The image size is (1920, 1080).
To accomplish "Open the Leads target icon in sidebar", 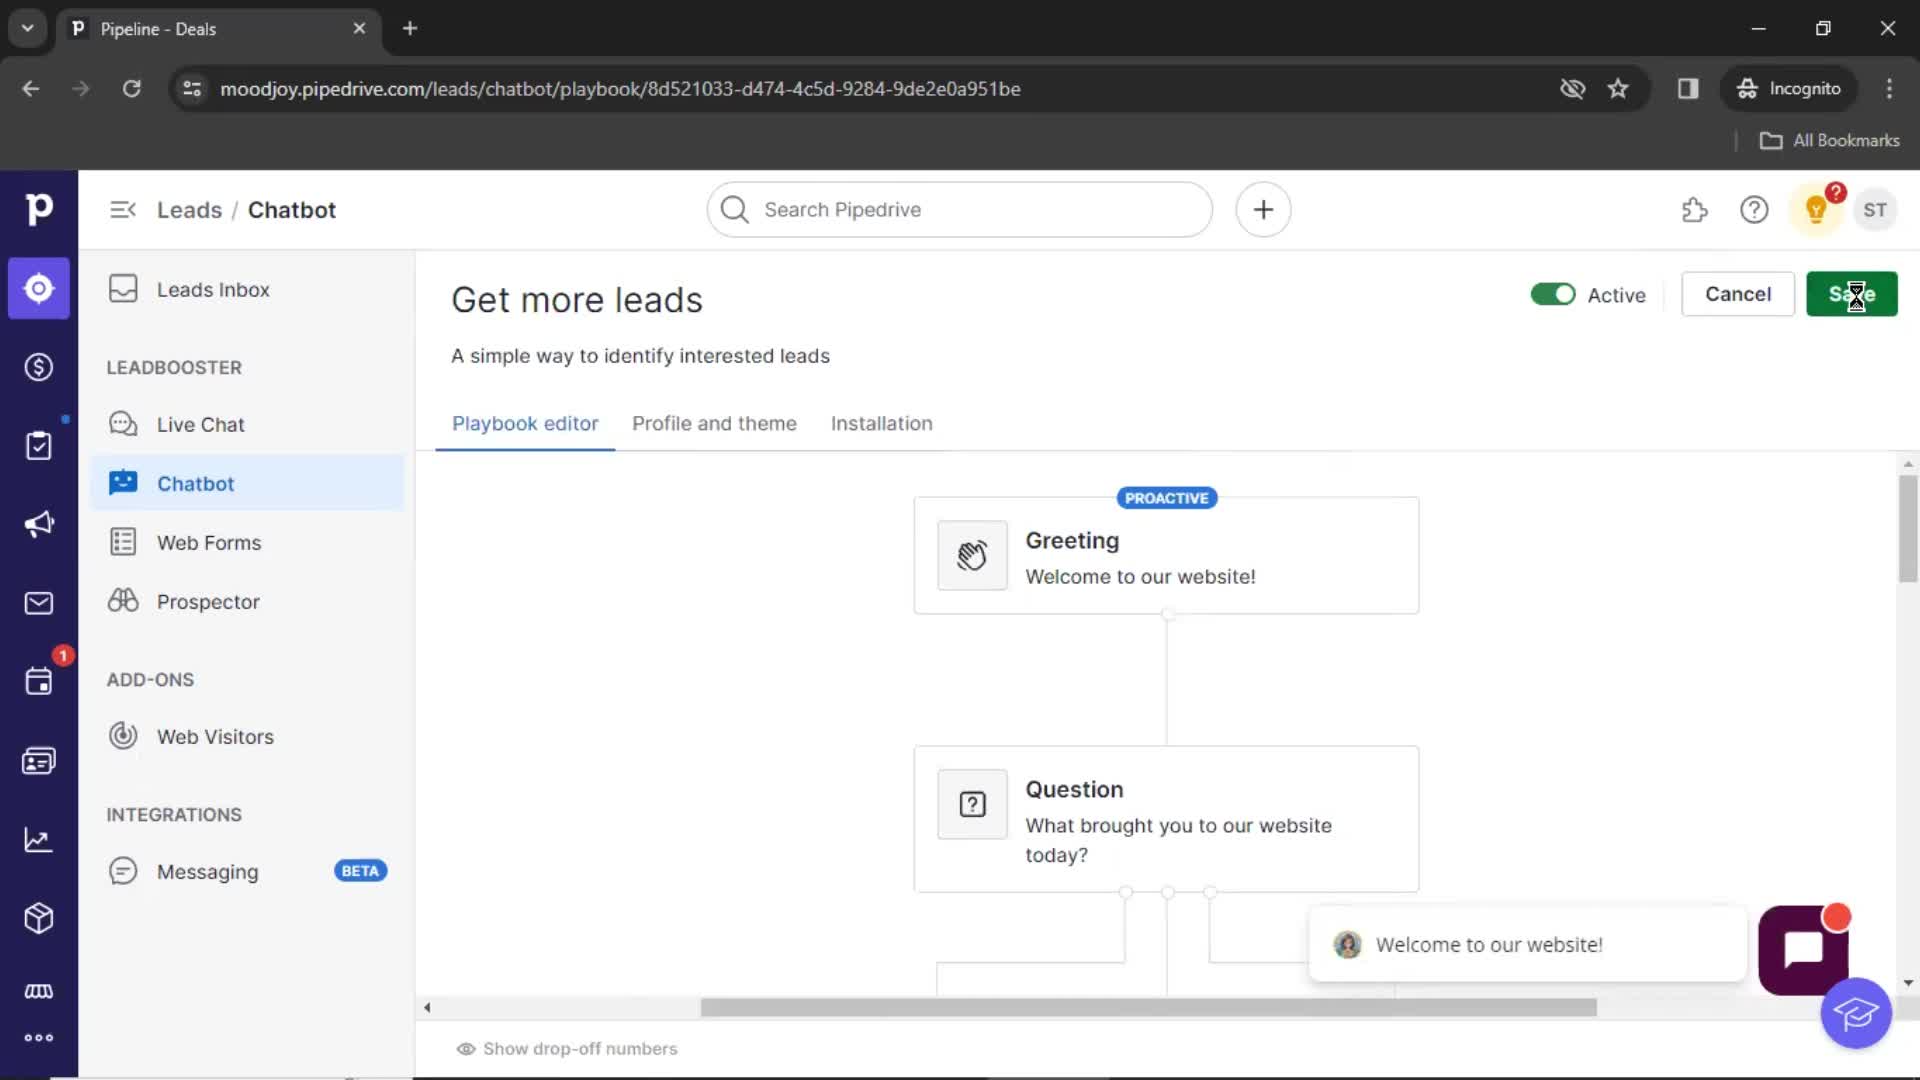I will coord(38,289).
